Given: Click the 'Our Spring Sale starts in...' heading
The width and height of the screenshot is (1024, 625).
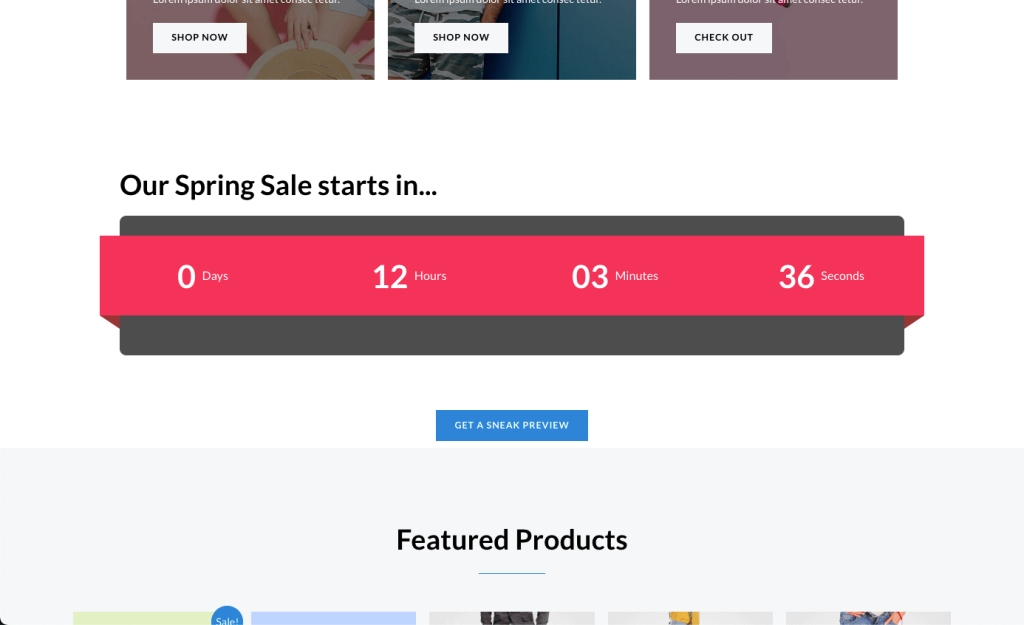Looking at the screenshot, I should tap(278, 185).
